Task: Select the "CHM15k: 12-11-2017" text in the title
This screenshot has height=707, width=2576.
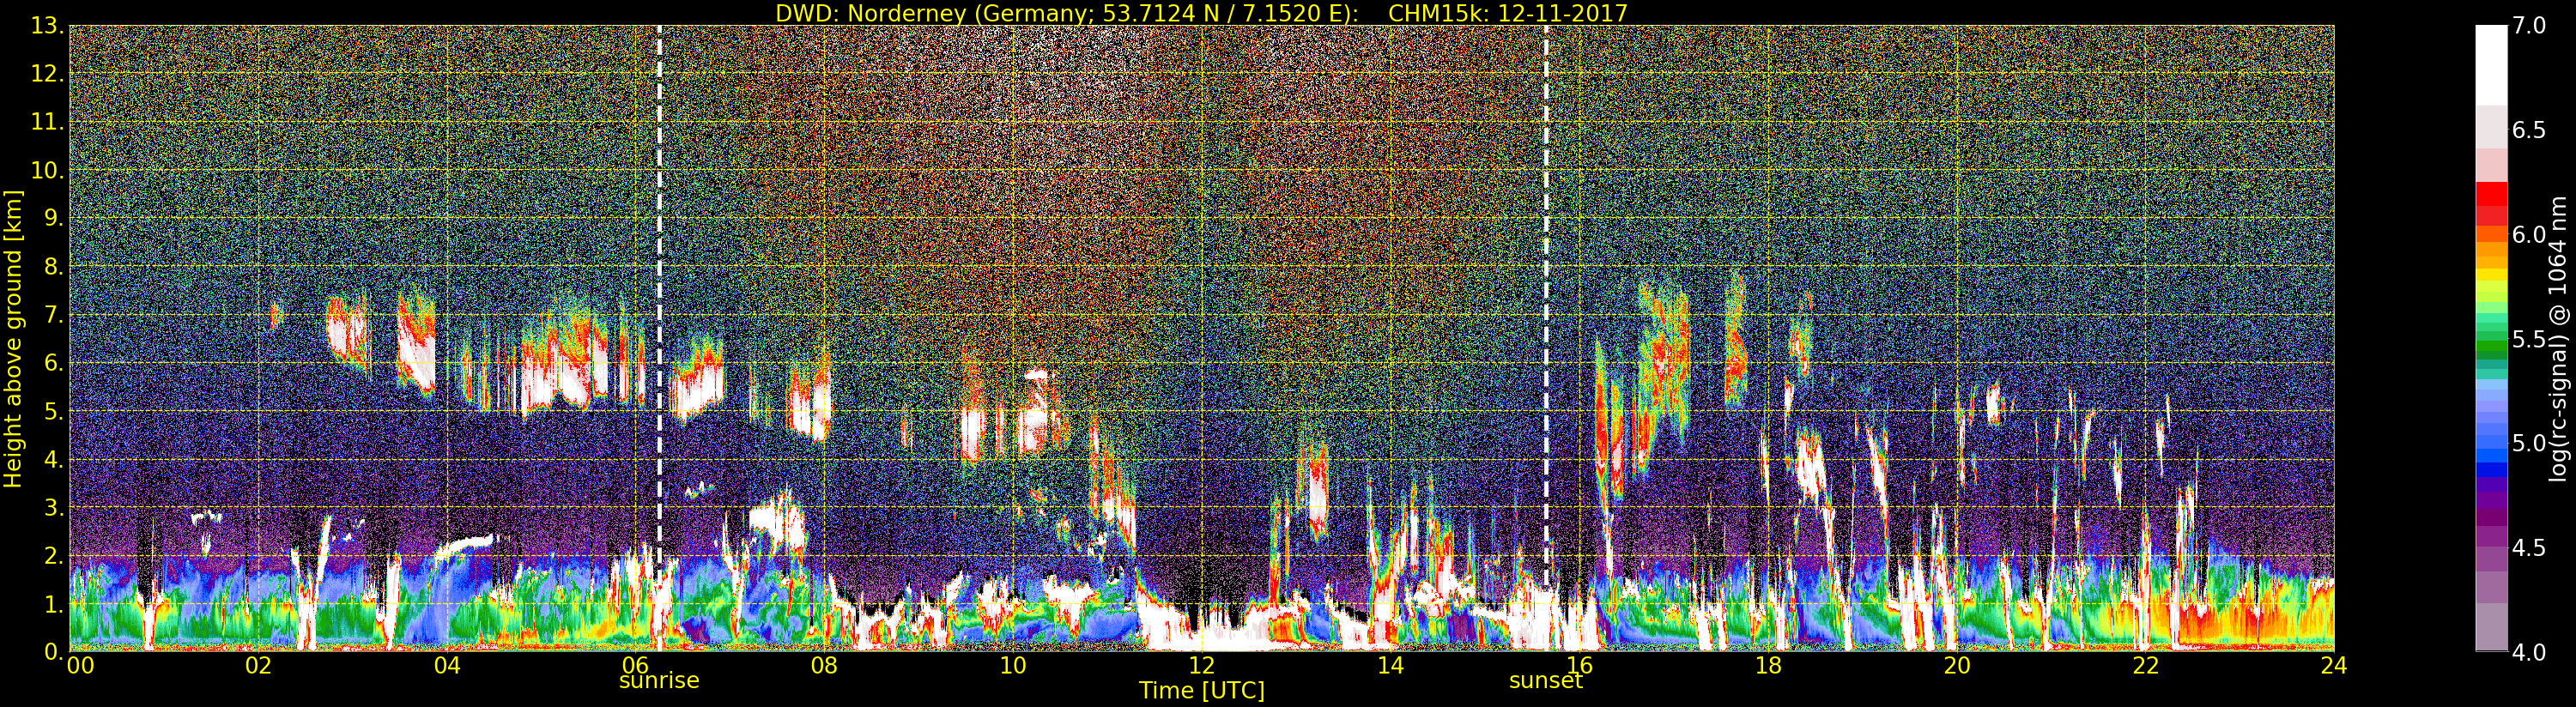Action: point(1508,13)
